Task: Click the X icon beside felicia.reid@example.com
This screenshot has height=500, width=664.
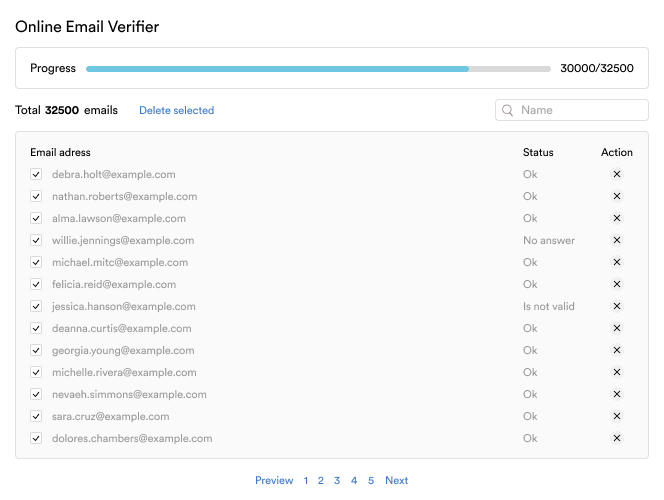Action: (x=617, y=284)
